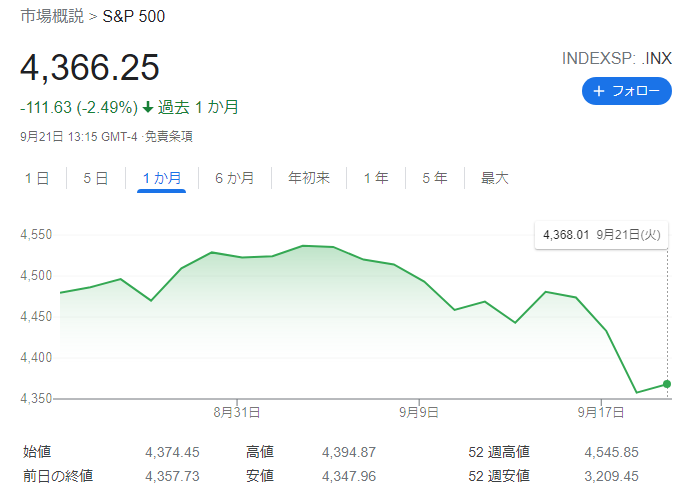Click the INDEXSP: .INX ticker label
The height and width of the screenshot is (498, 684).
pos(616,59)
